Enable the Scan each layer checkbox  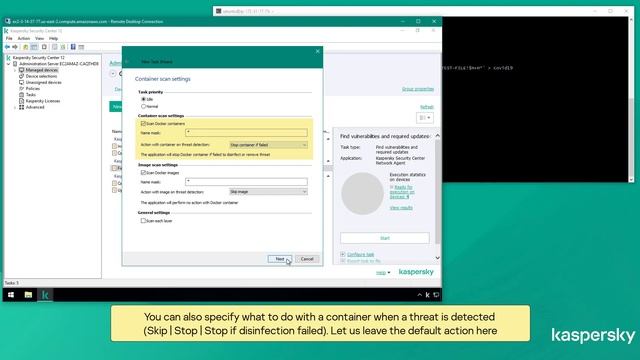coord(143,221)
